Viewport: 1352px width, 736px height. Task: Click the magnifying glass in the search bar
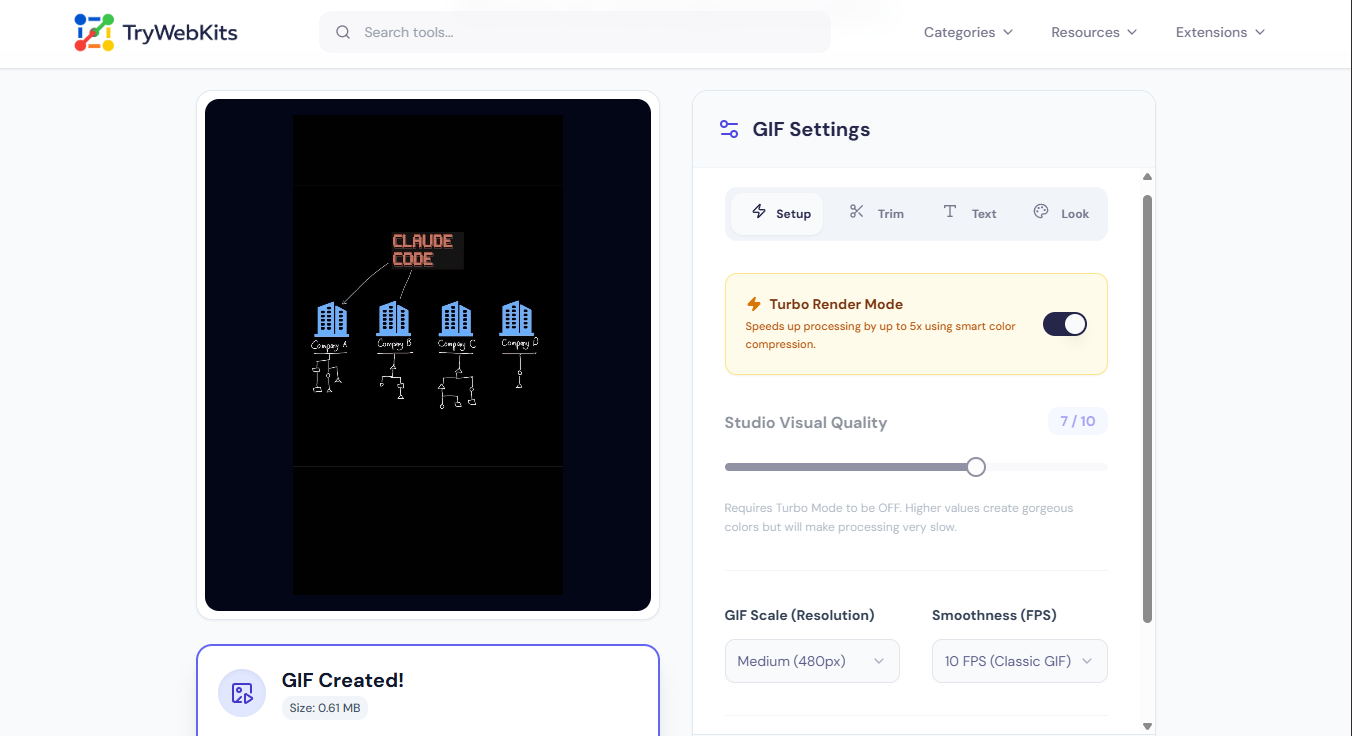[x=343, y=32]
